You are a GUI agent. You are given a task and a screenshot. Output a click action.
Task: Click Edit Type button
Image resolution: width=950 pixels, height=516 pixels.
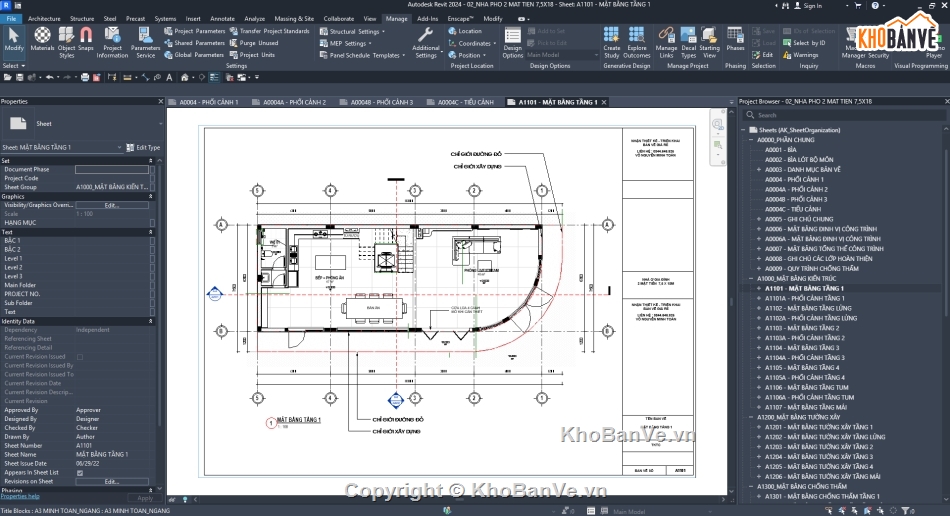click(x=143, y=147)
